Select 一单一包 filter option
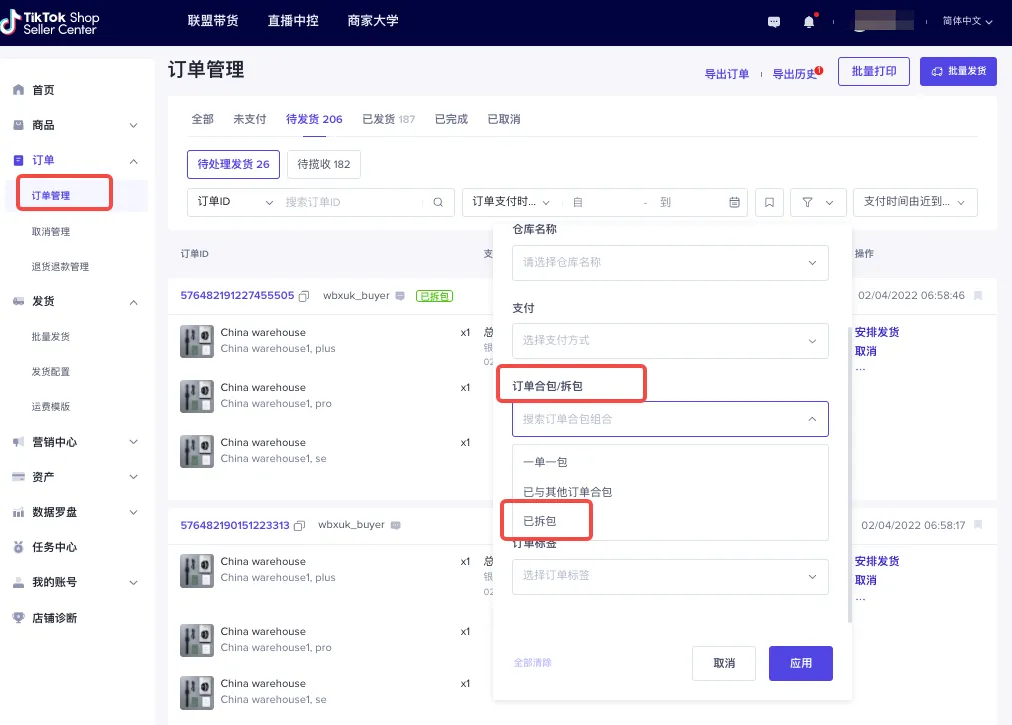The image size is (1012, 725). point(545,462)
